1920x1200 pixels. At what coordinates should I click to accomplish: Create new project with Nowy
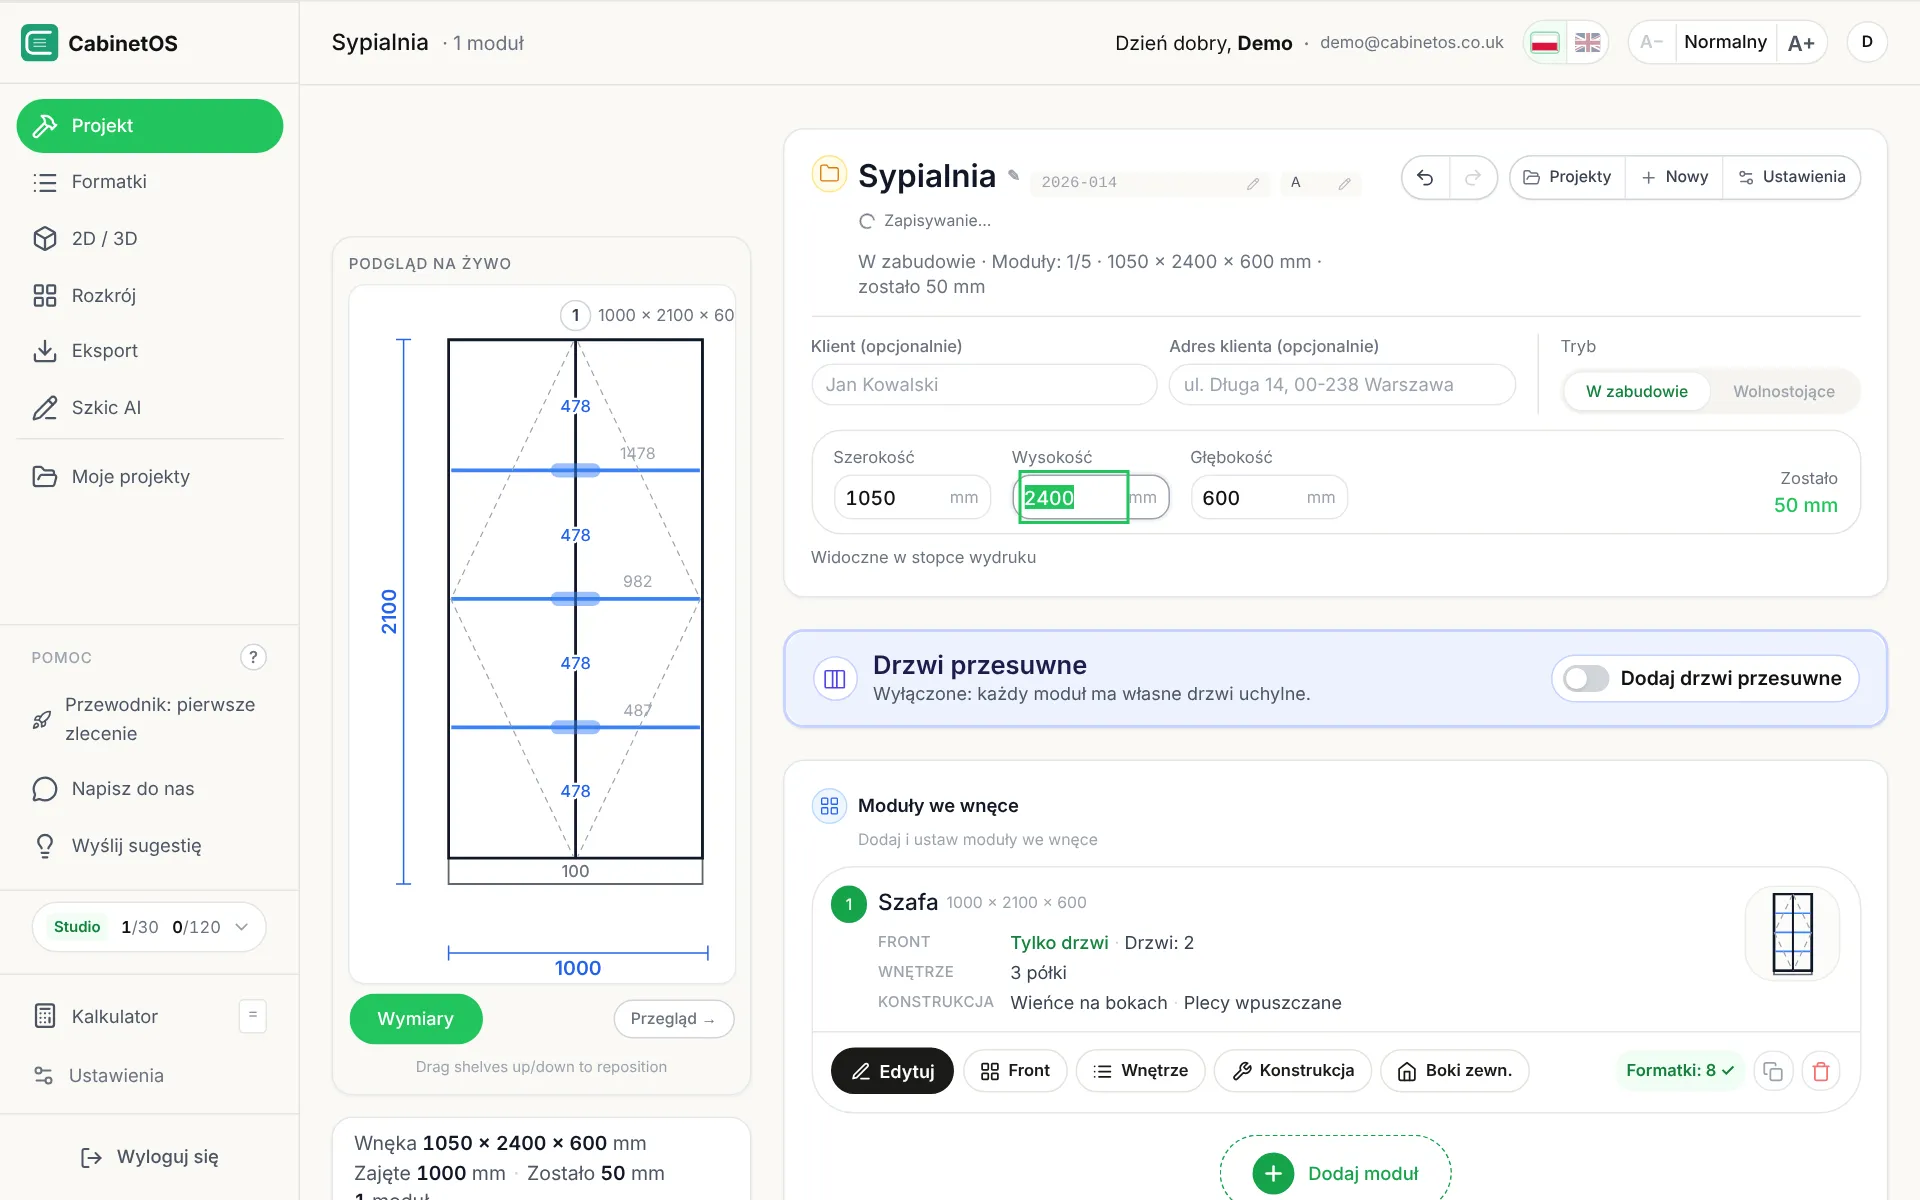tap(1674, 177)
